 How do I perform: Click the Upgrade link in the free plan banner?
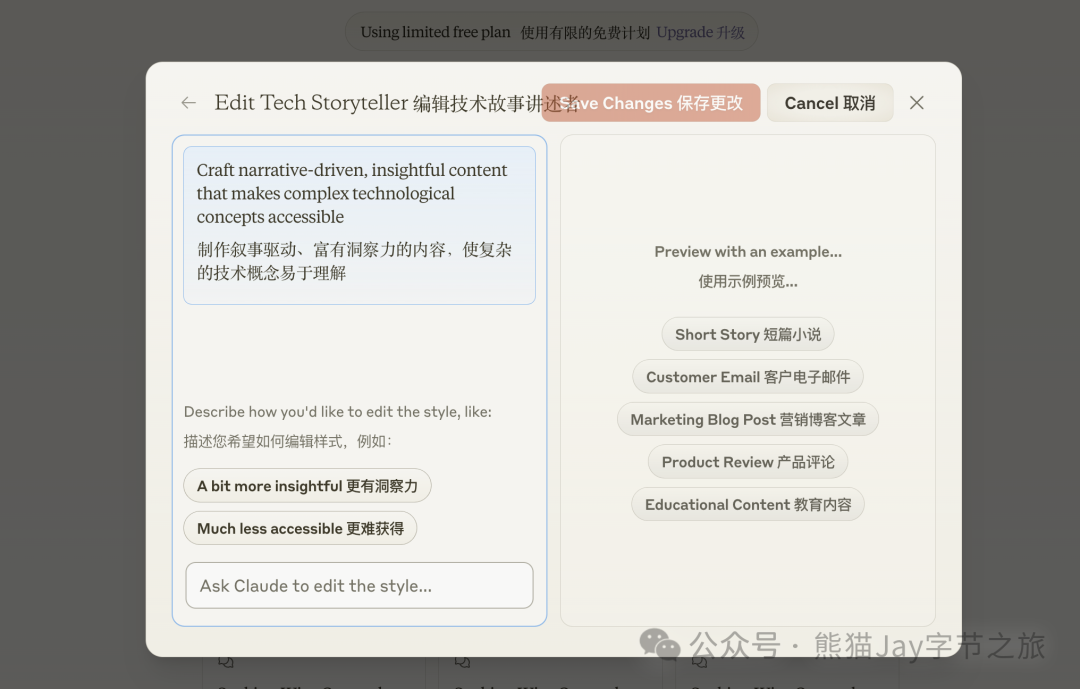pos(700,32)
